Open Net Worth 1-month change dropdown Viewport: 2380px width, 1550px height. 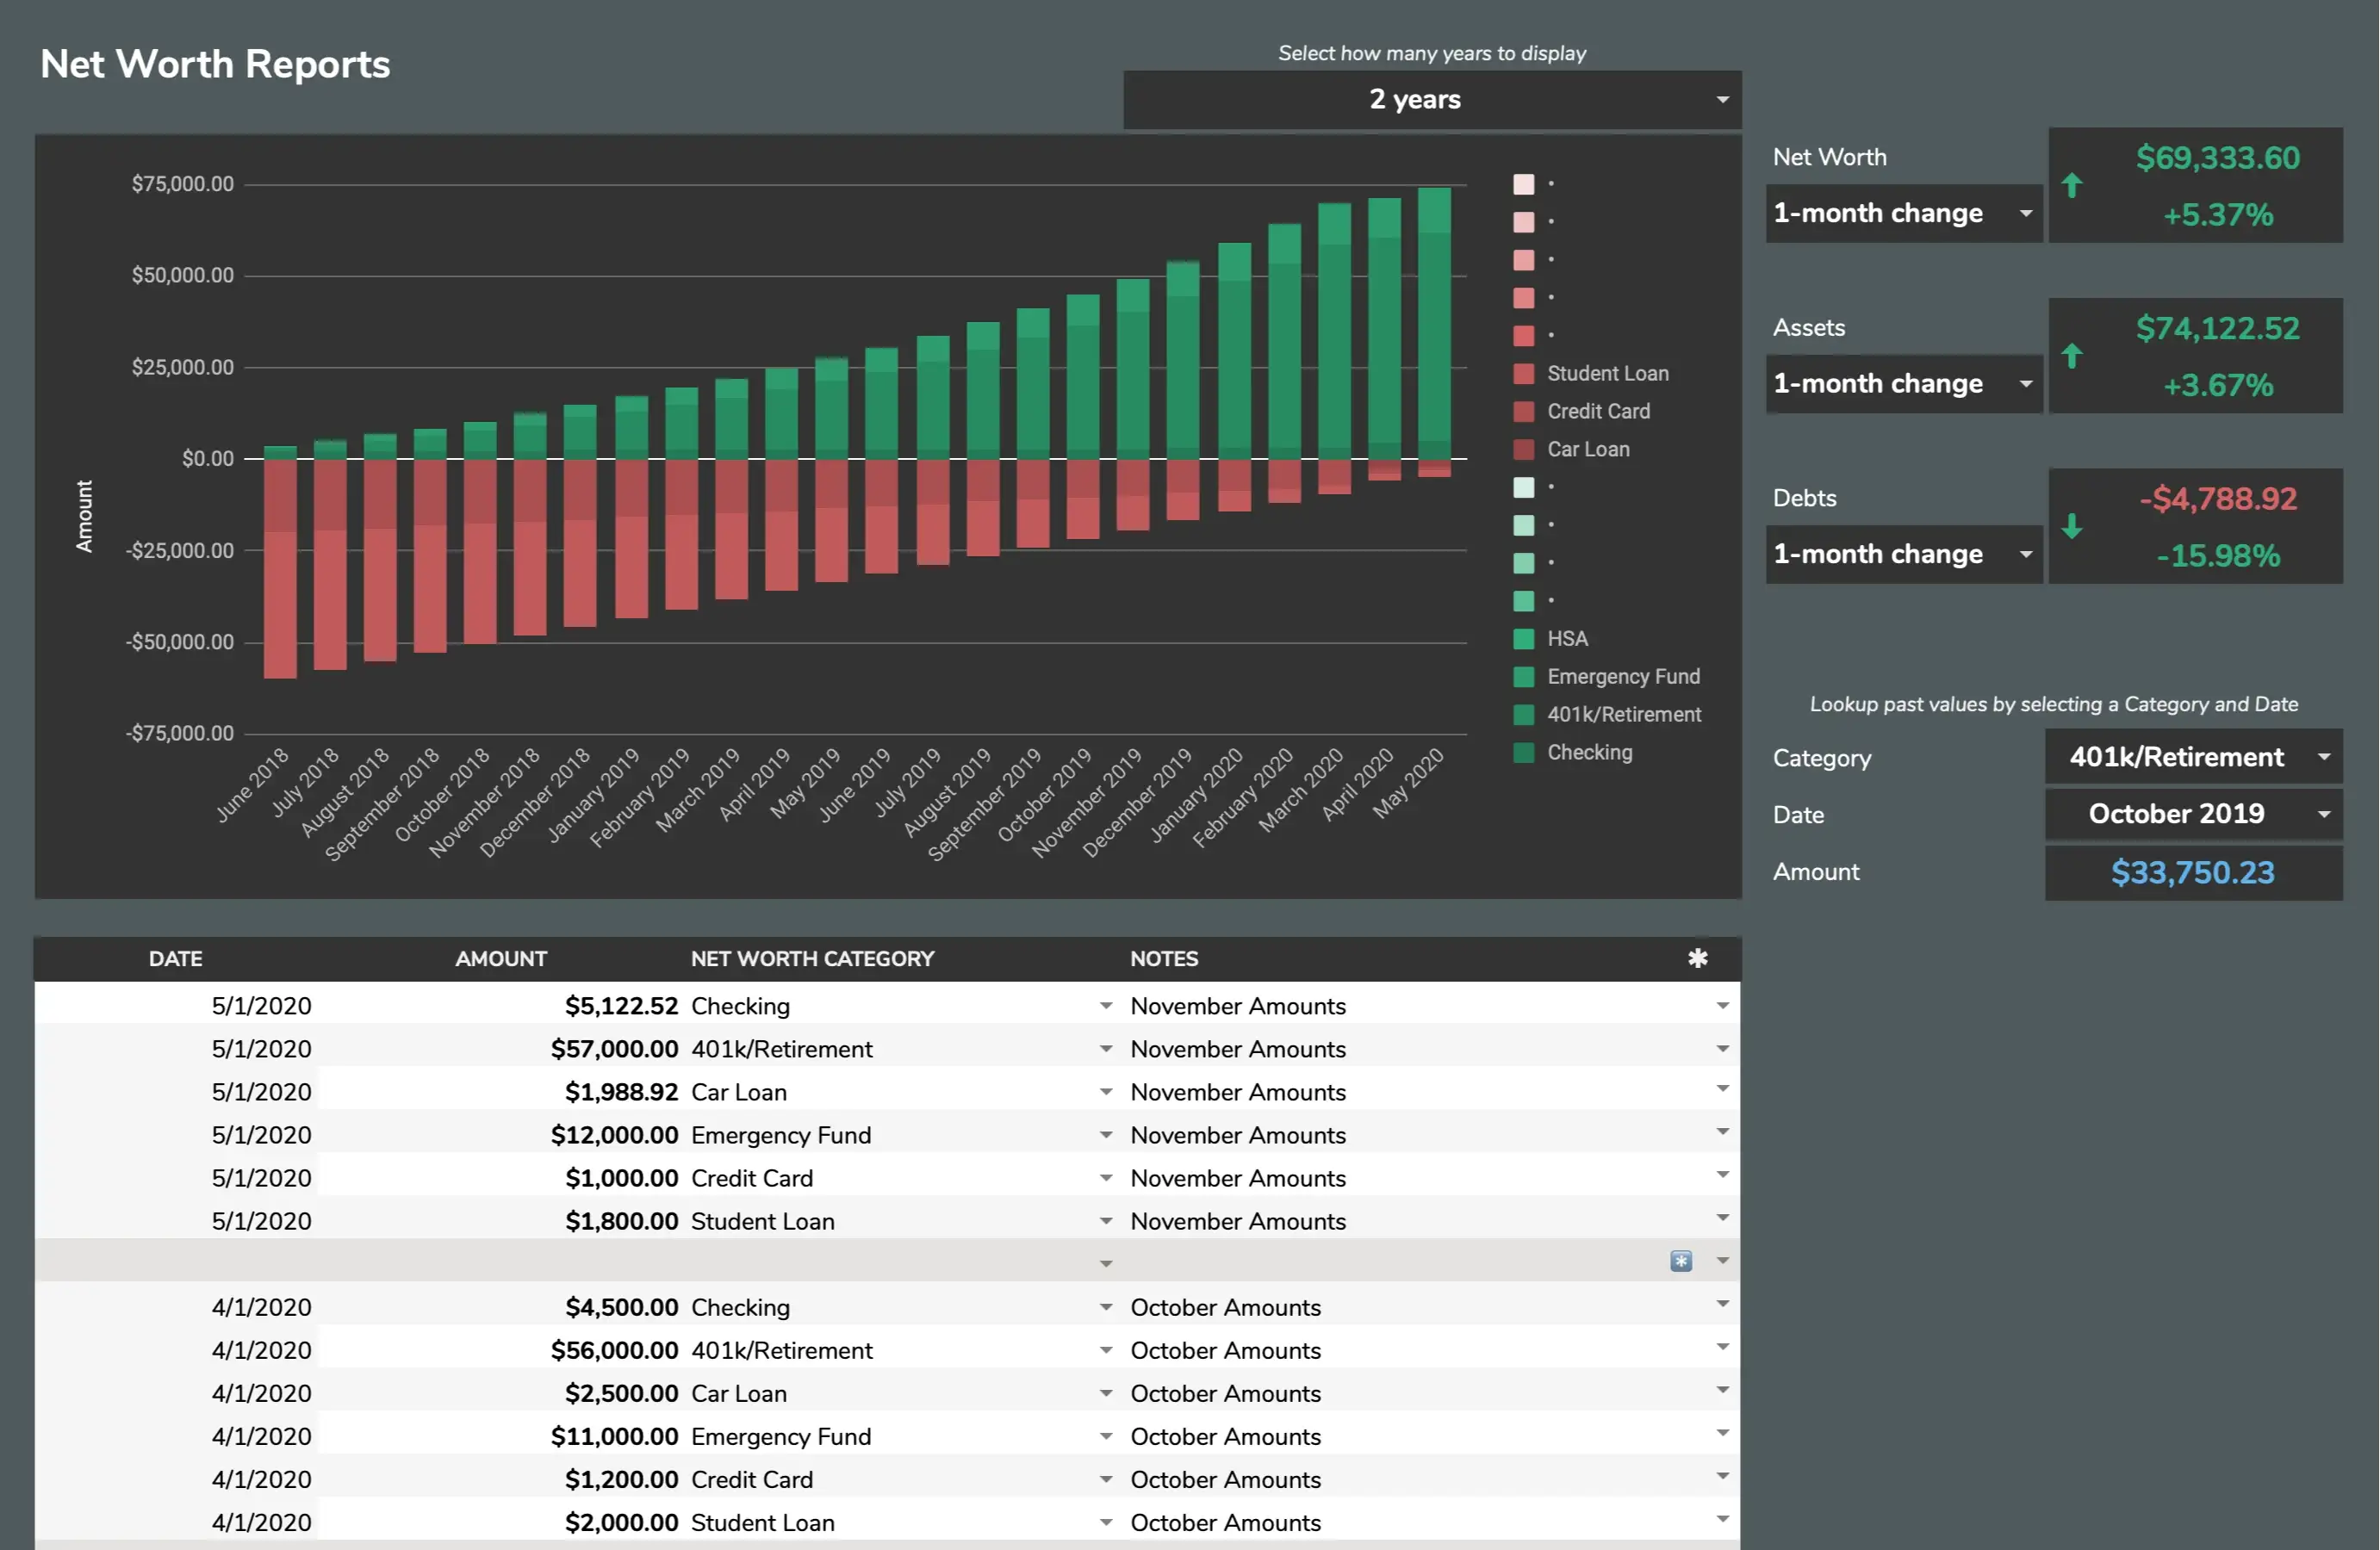[x=1904, y=213]
